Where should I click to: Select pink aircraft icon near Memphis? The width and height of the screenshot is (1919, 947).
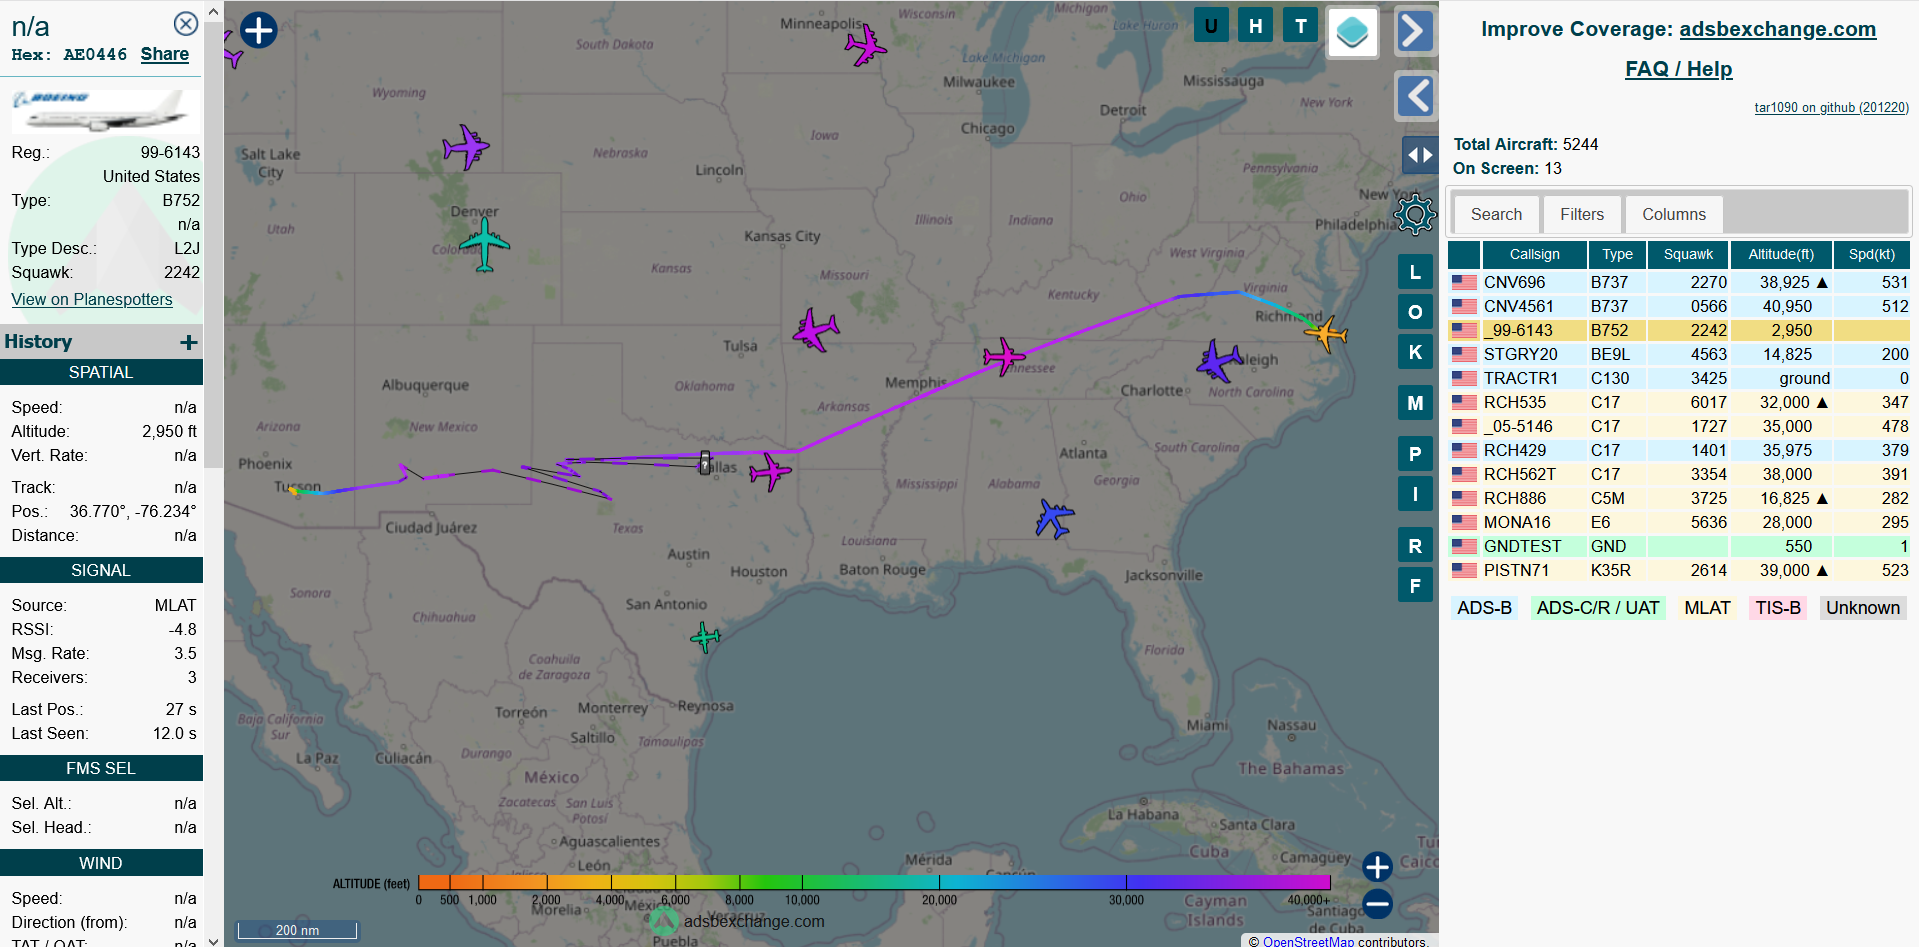[x=1004, y=356]
